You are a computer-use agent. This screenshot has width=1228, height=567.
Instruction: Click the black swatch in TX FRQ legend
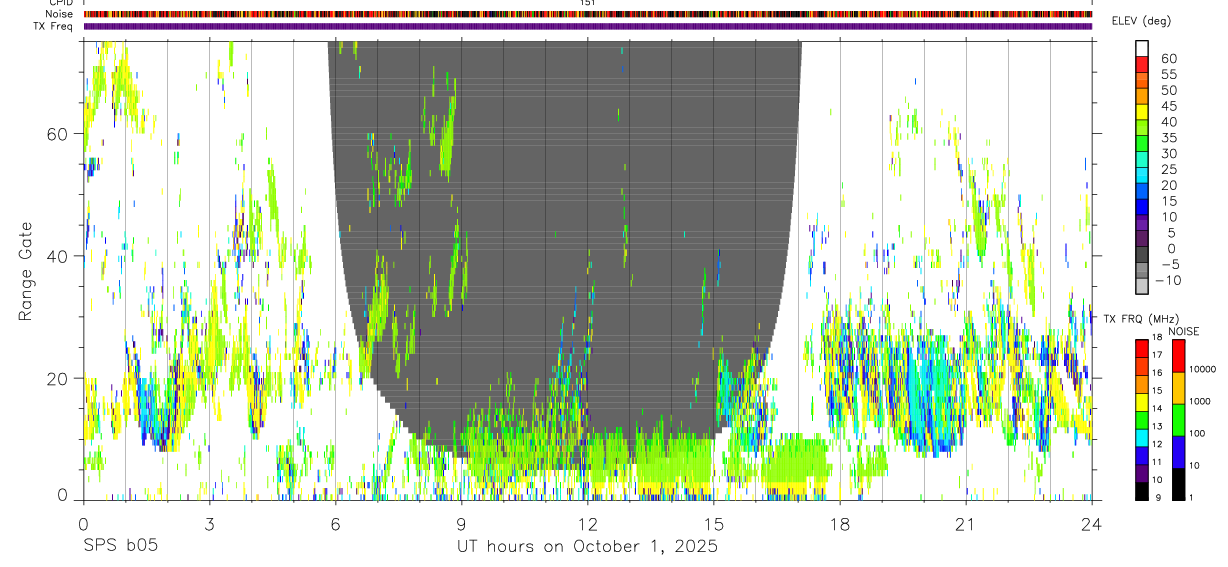coord(1142,491)
